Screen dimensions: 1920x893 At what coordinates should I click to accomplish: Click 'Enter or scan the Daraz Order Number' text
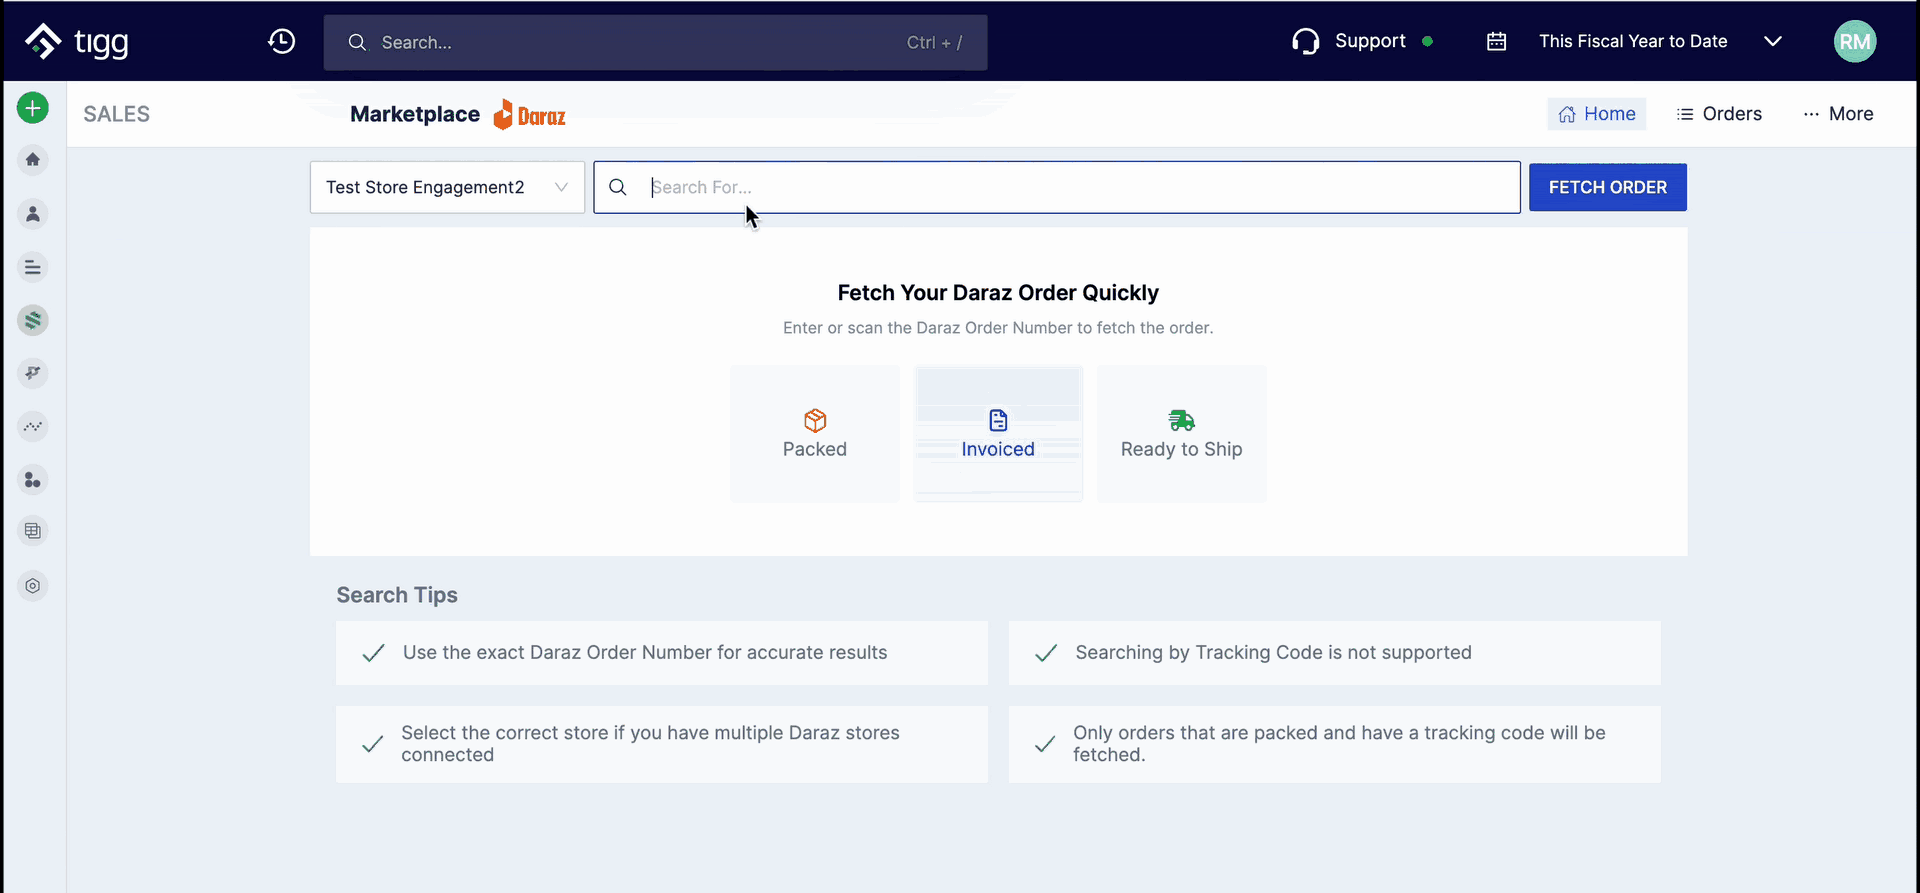click(x=998, y=328)
